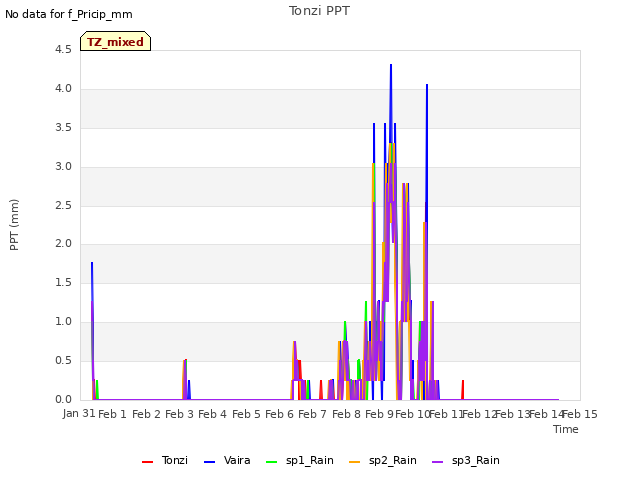
Task: Click the 3.0 y-axis tick label
Action: tap(63, 167)
